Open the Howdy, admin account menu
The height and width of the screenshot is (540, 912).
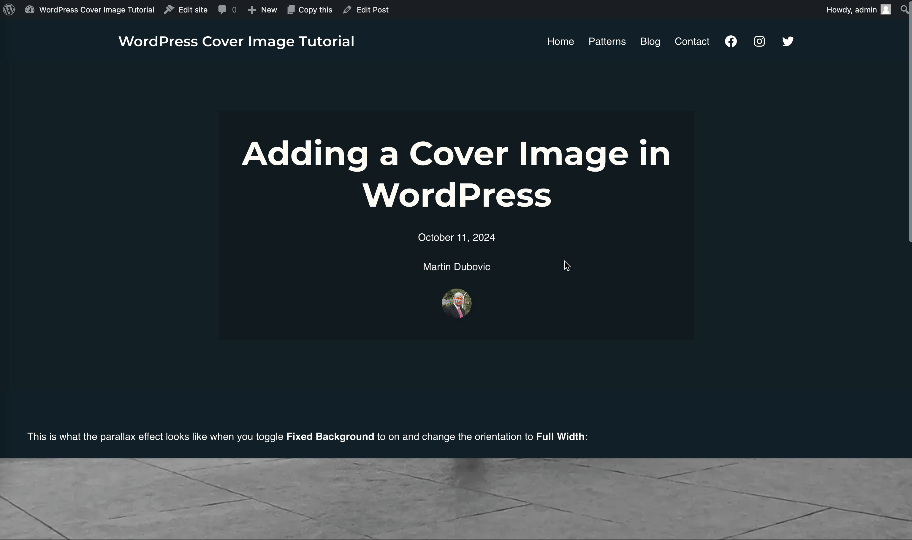(x=851, y=9)
